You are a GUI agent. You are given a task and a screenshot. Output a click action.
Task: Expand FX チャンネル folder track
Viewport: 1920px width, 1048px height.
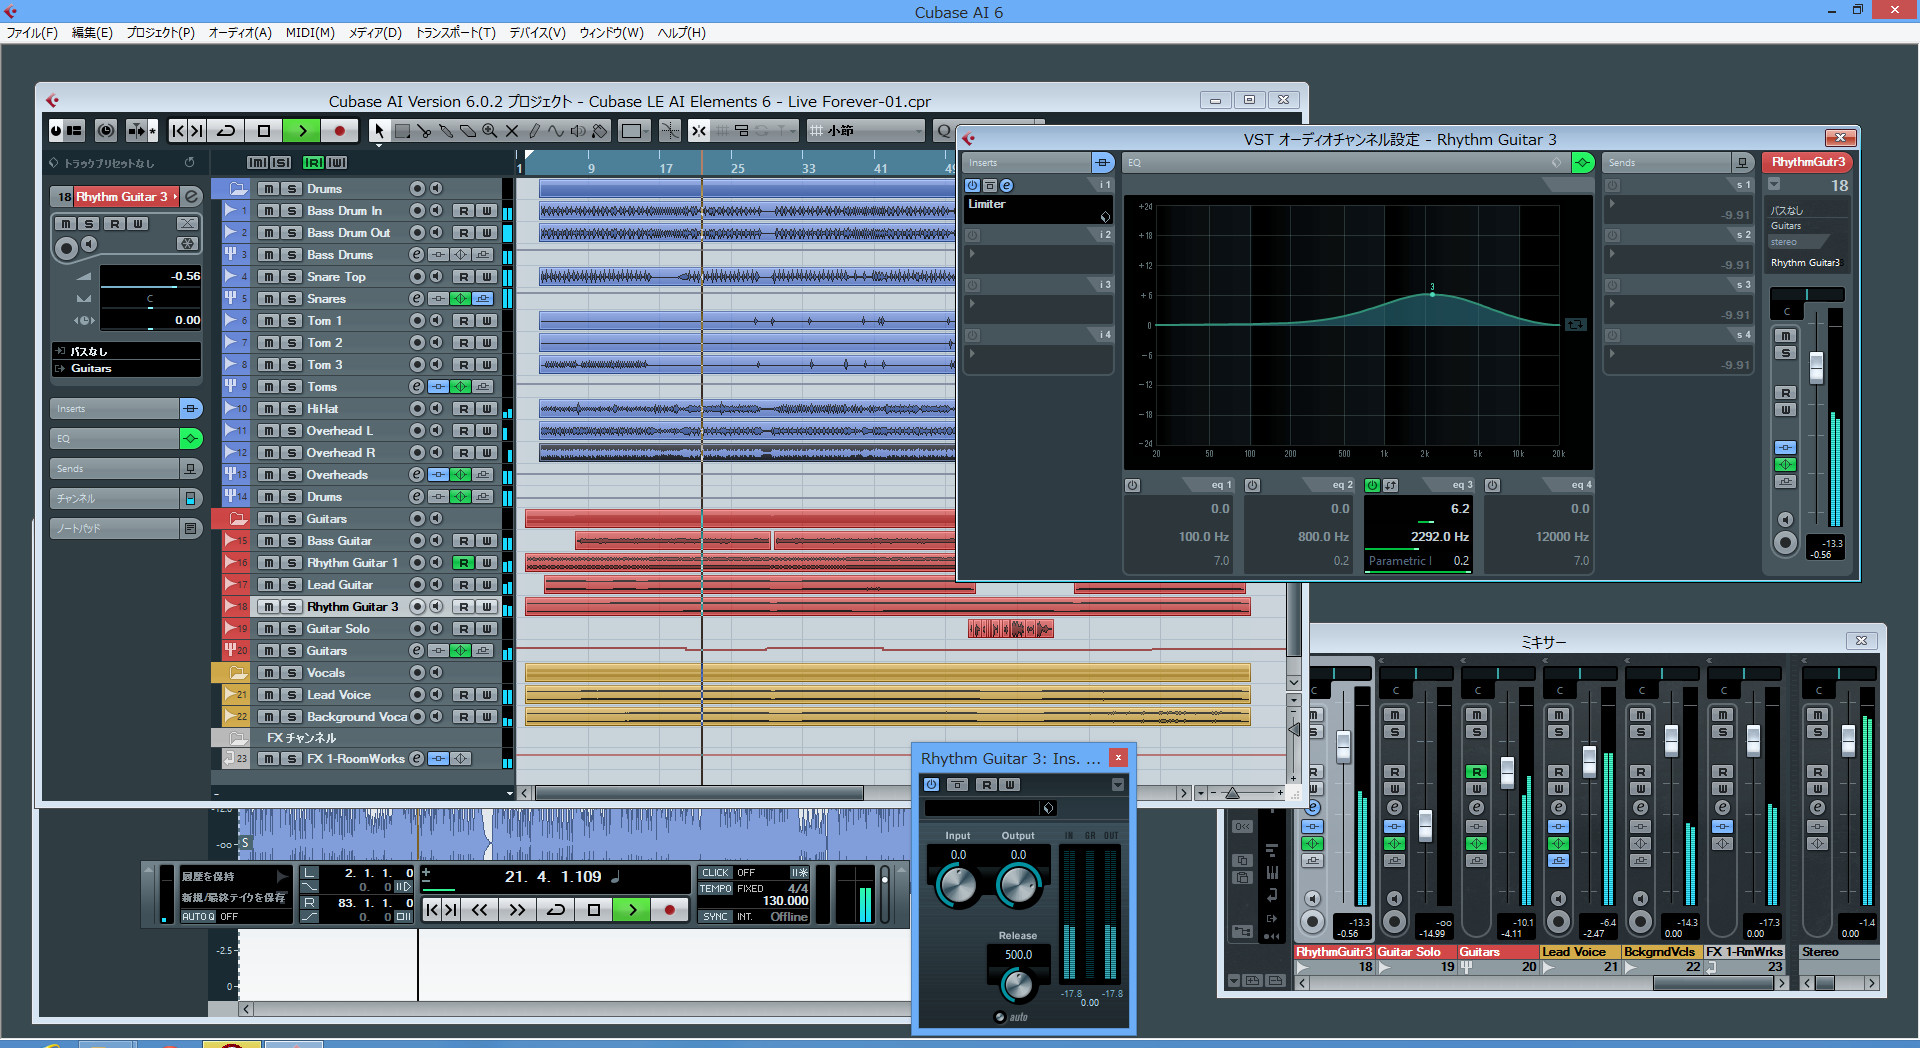pyautogui.click(x=237, y=738)
